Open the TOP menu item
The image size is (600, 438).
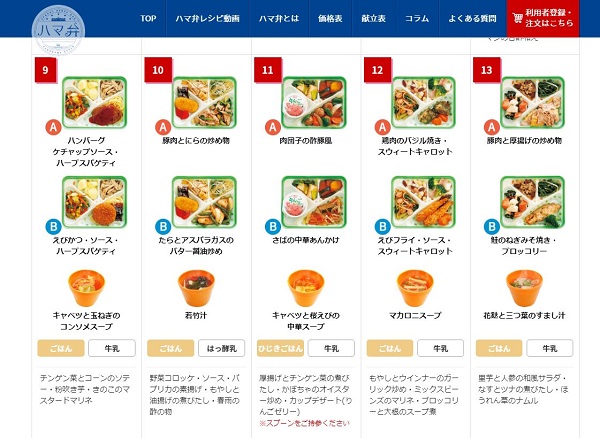(x=148, y=18)
